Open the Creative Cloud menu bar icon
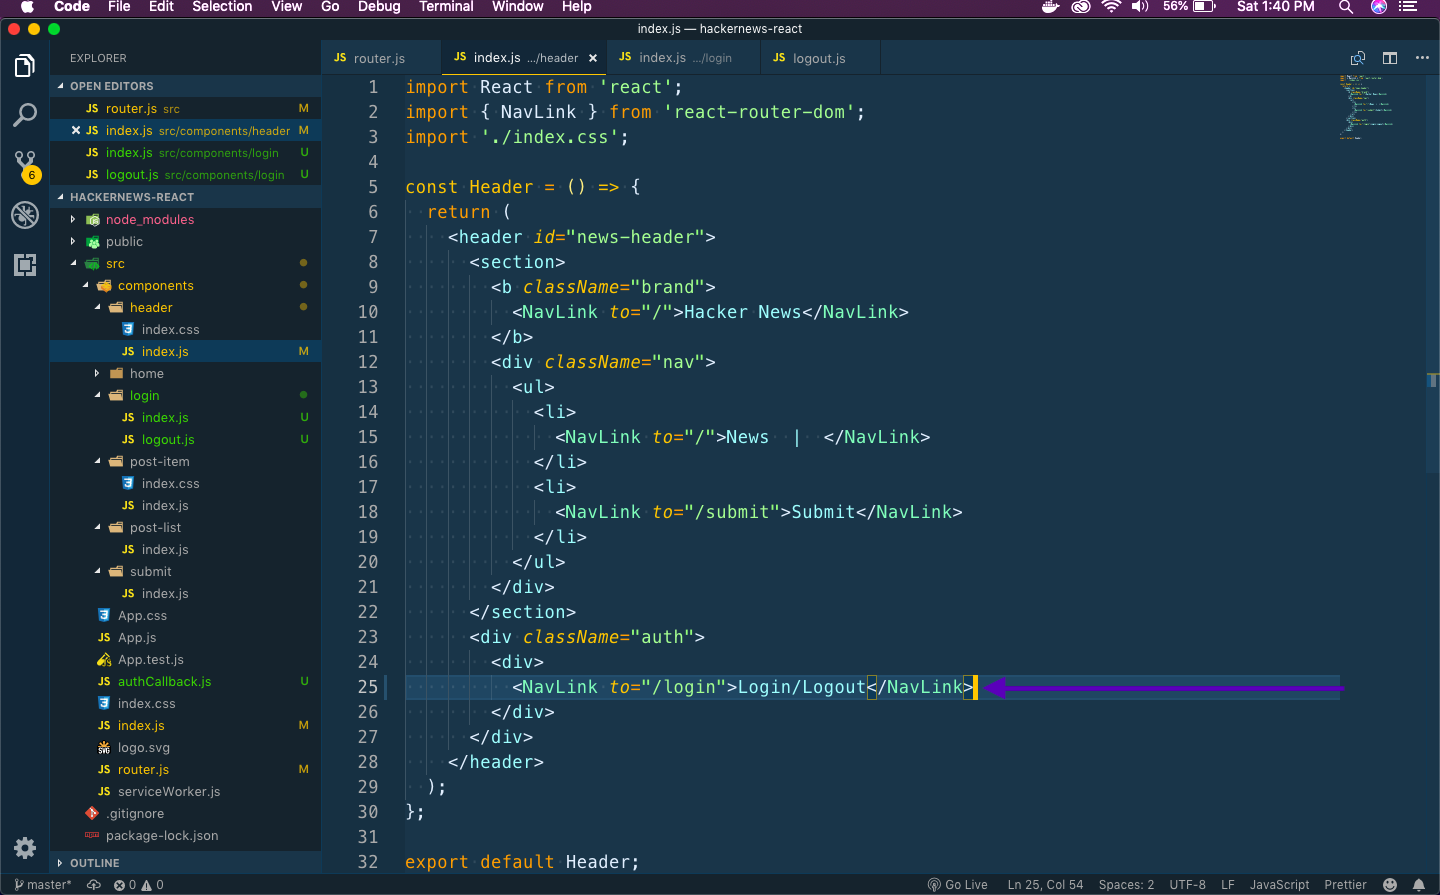1440x895 pixels. click(x=1081, y=7)
